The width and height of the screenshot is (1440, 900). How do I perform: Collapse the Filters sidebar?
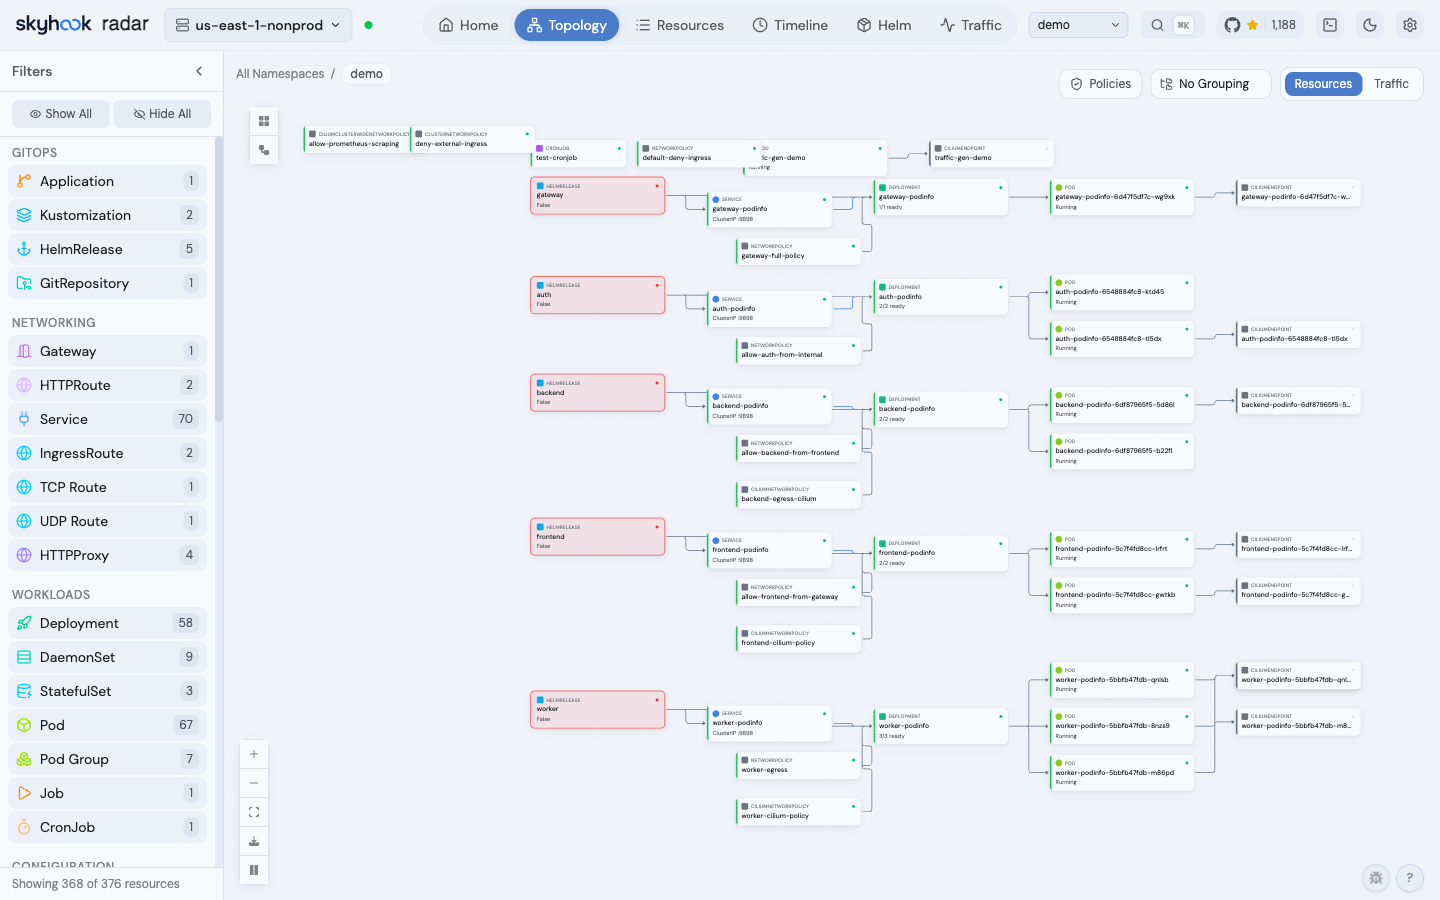199,71
